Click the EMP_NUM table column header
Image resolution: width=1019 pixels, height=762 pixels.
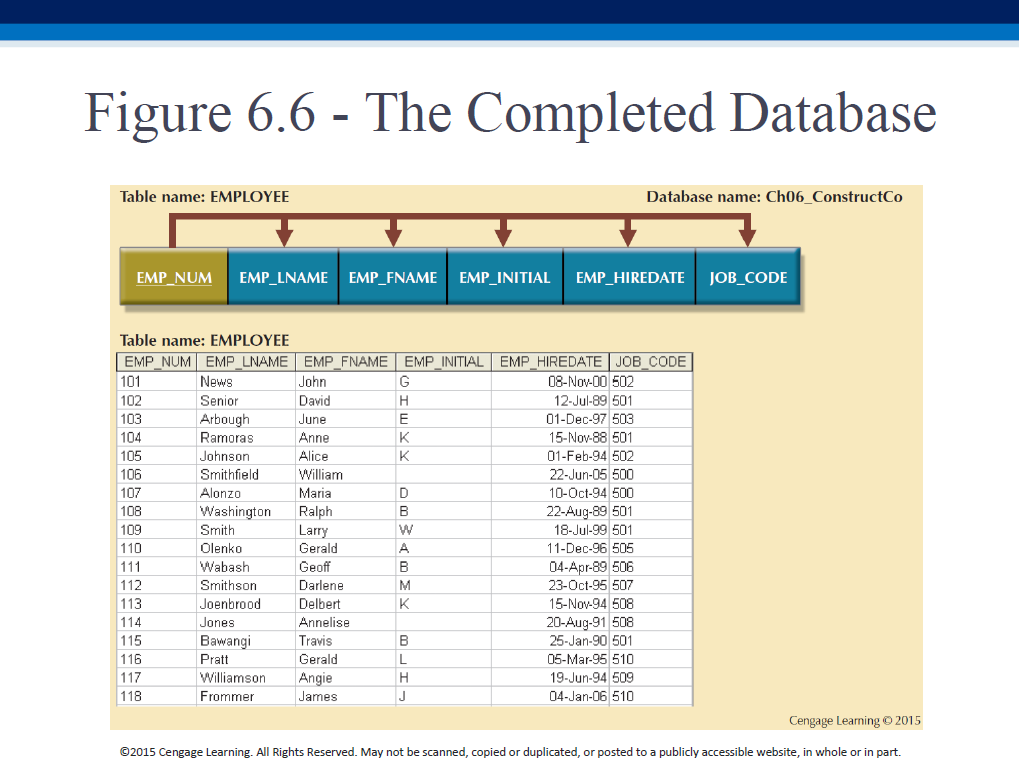tap(157, 362)
